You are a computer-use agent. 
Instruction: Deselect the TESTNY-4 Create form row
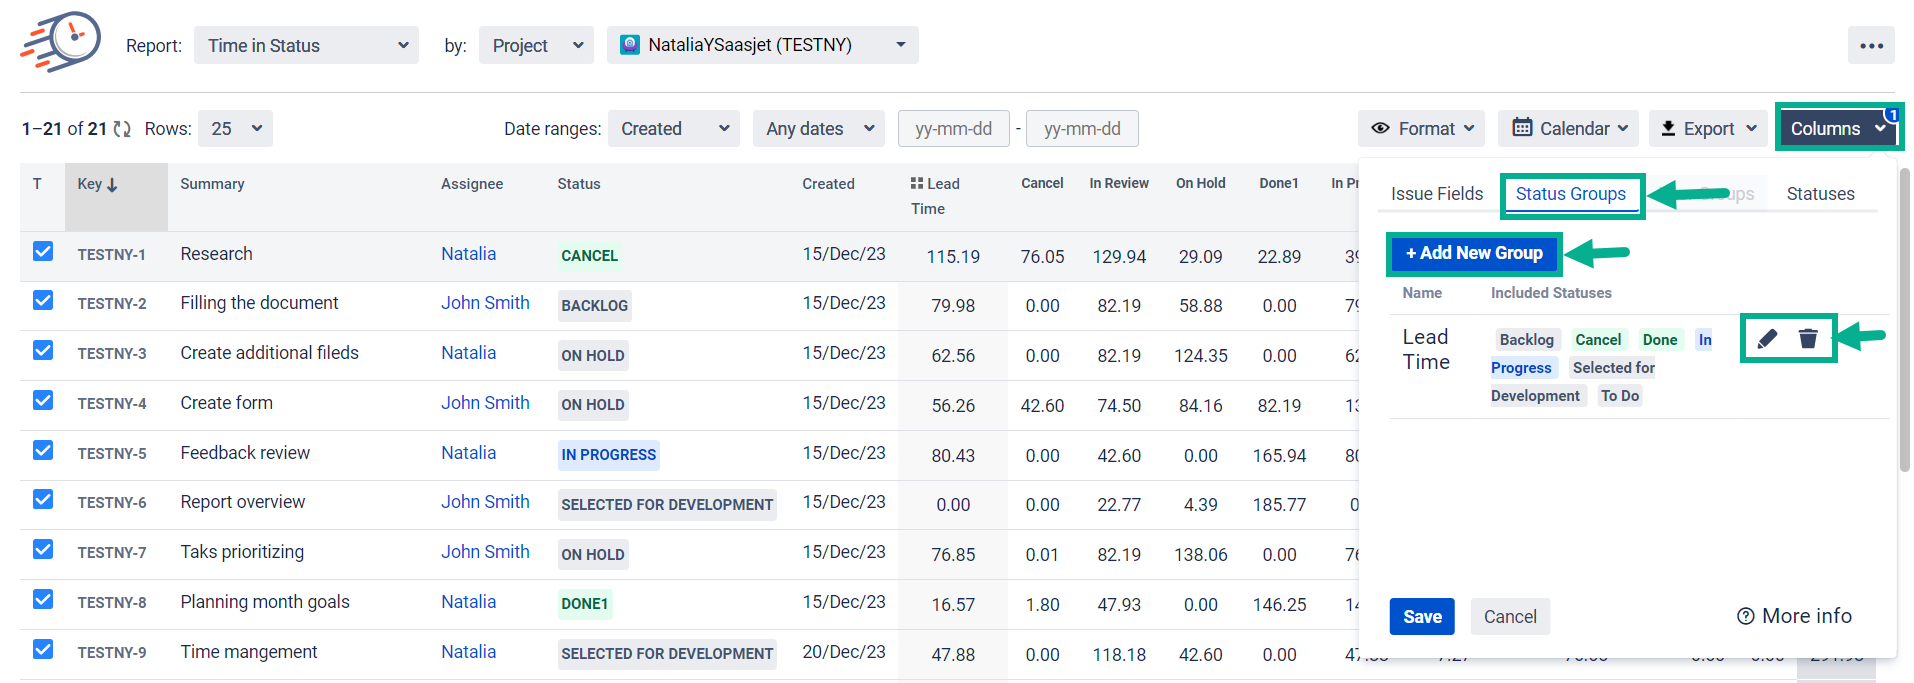[43, 400]
